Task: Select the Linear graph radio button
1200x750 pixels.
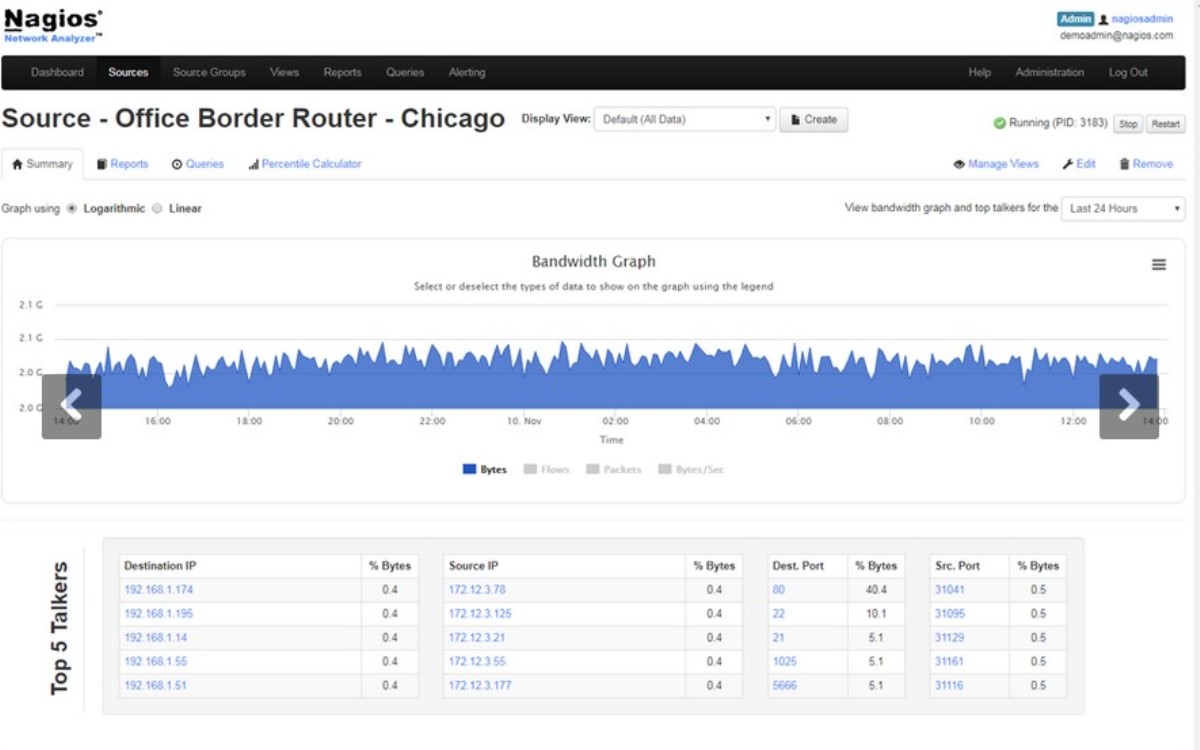Action: point(157,209)
